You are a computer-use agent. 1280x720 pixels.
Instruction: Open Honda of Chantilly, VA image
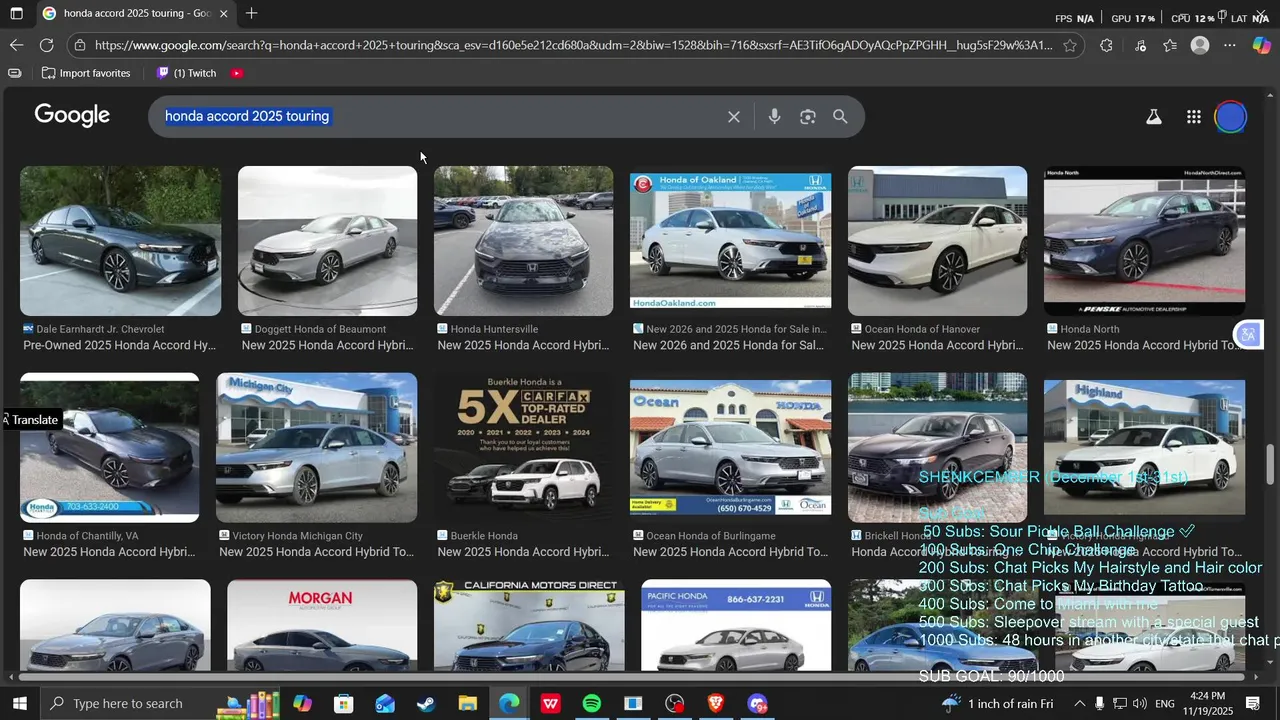coord(109,448)
